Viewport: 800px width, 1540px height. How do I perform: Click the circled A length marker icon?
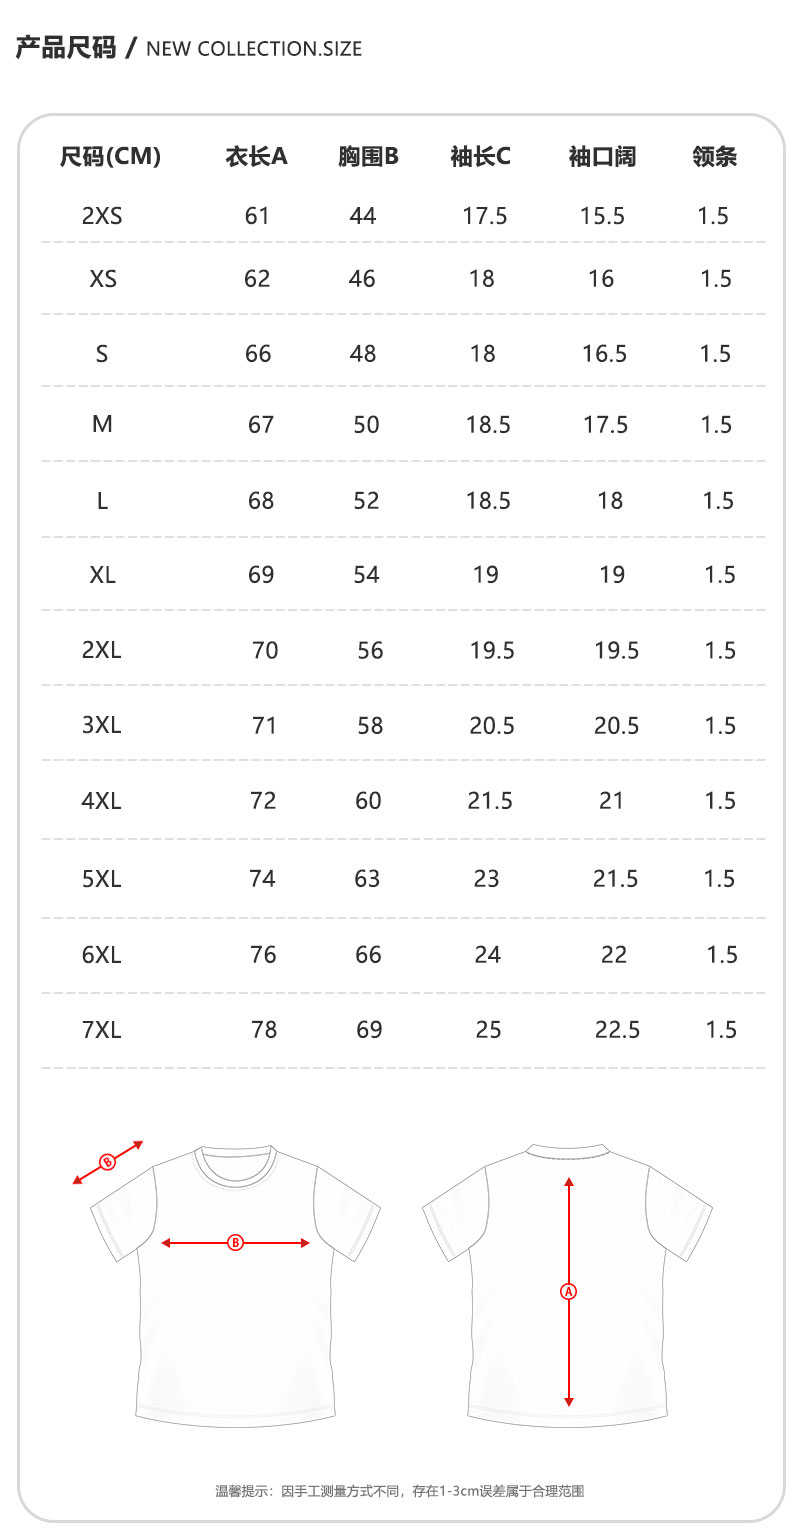(568, 1291)
